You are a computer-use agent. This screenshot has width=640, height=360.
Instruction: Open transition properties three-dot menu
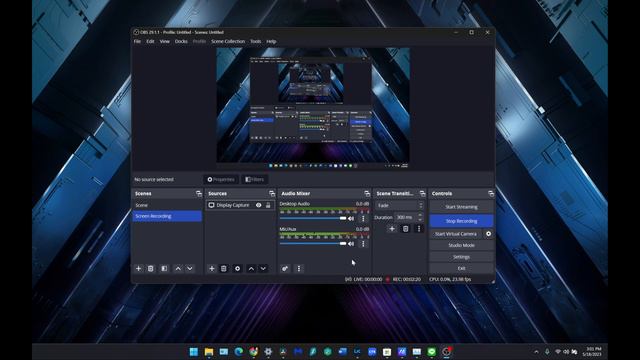click(419, 229)
